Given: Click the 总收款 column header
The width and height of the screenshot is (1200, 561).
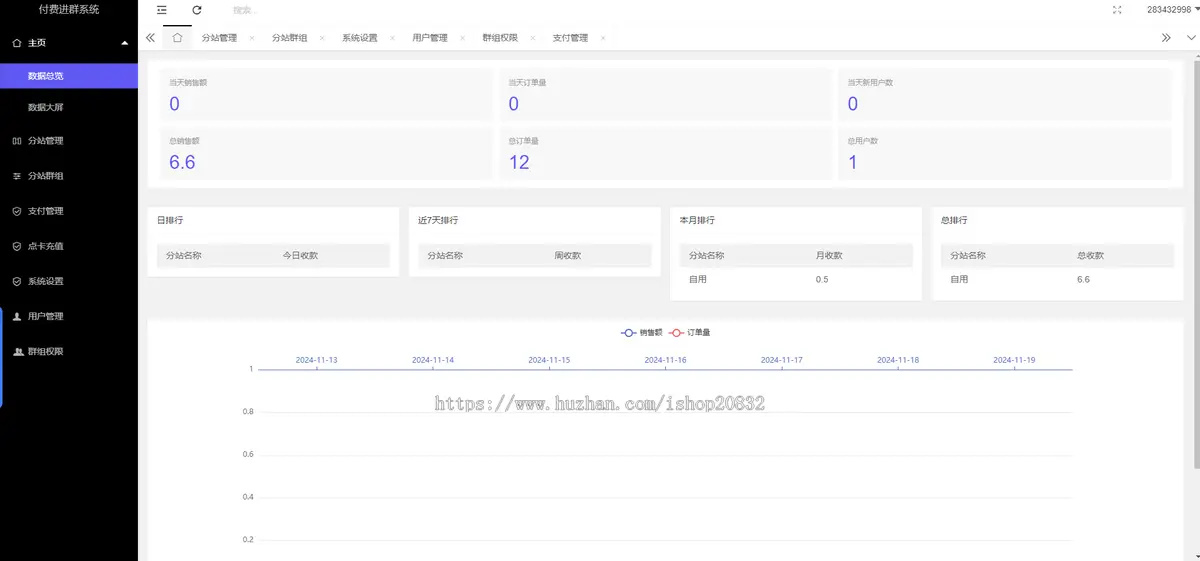Looking at the screenshot, I should click(1091, 256).
